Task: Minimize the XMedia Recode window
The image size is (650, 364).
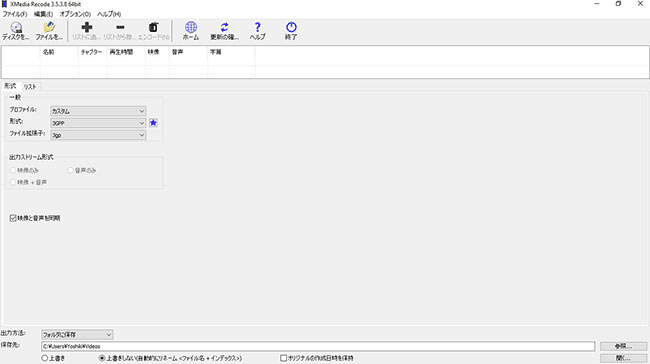Action: coord(597,4)
